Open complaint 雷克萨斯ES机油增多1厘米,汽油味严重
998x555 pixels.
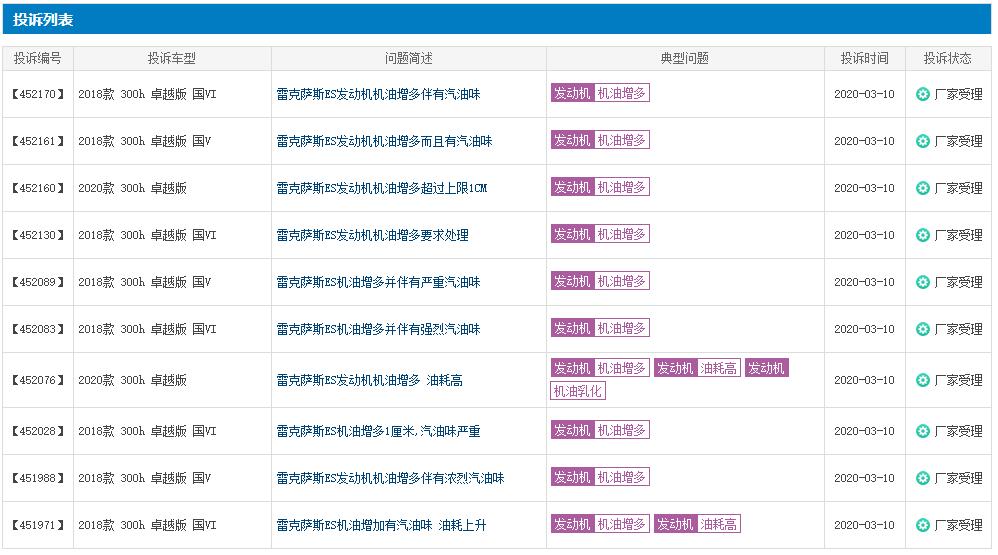[x=378, y=432]
